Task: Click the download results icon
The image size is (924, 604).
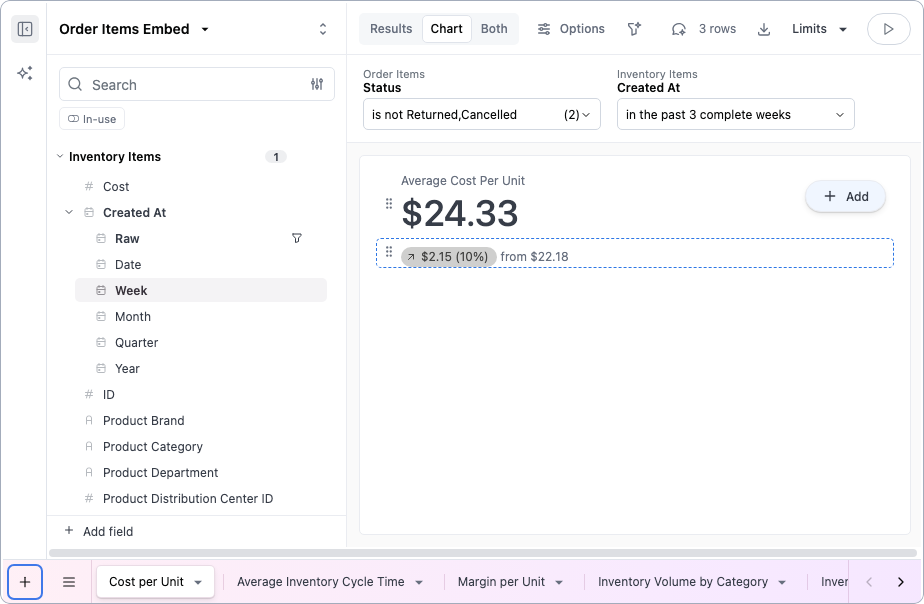Action: (764, 29)
